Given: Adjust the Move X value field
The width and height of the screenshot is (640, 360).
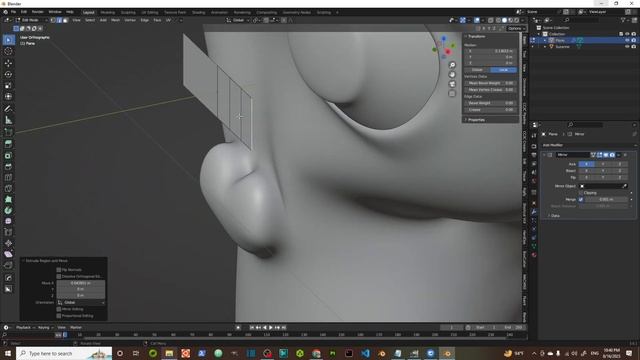Looking at the screenshot, I should coord(81,283).
